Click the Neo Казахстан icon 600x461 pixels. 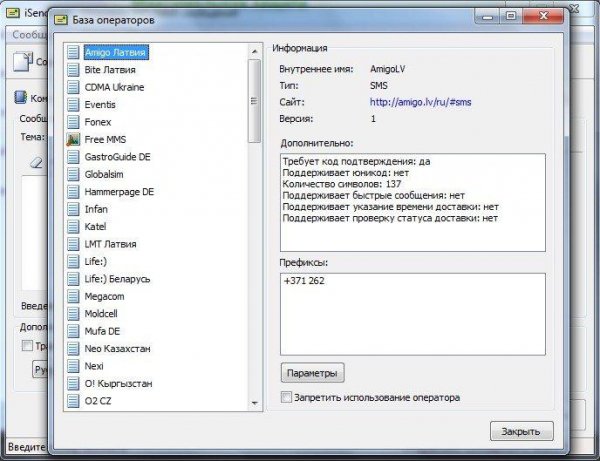tap(73, 349)
